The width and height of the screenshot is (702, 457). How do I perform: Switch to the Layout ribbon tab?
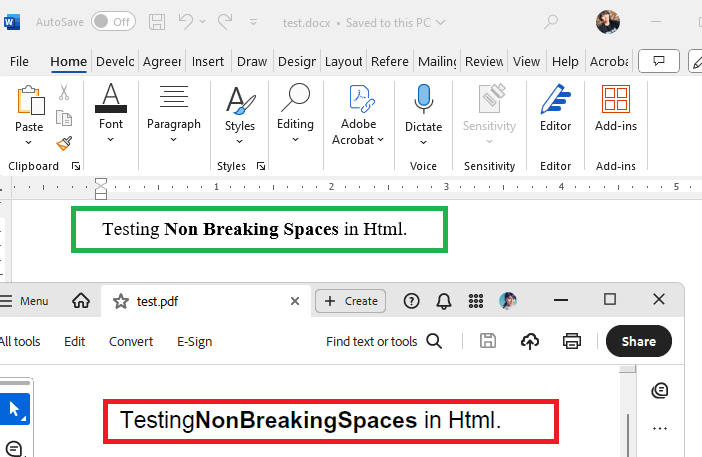point(343,61)
